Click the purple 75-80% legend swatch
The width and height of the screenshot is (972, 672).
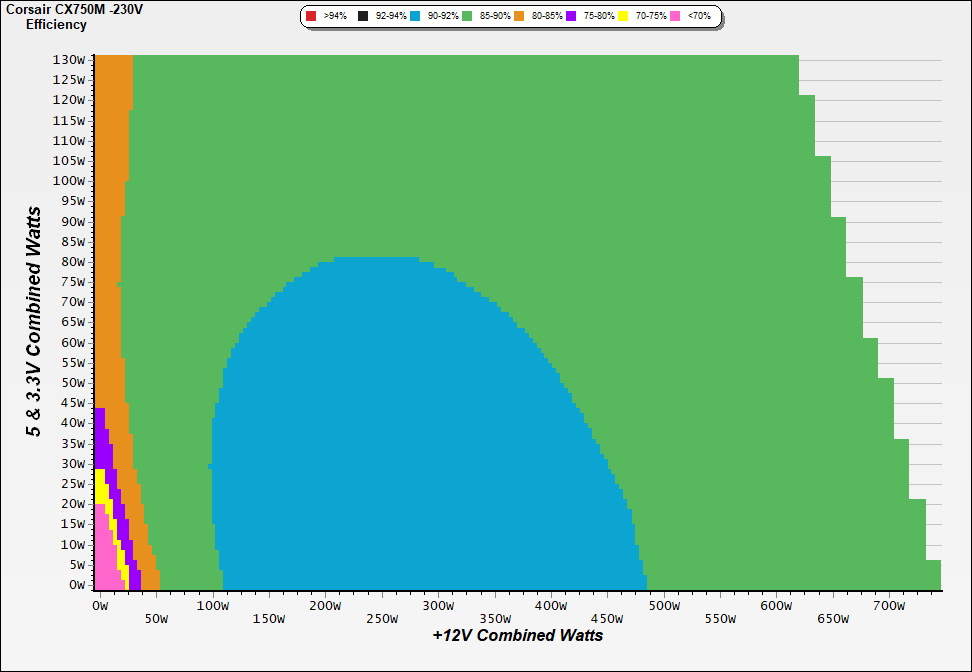pos(571,16)
